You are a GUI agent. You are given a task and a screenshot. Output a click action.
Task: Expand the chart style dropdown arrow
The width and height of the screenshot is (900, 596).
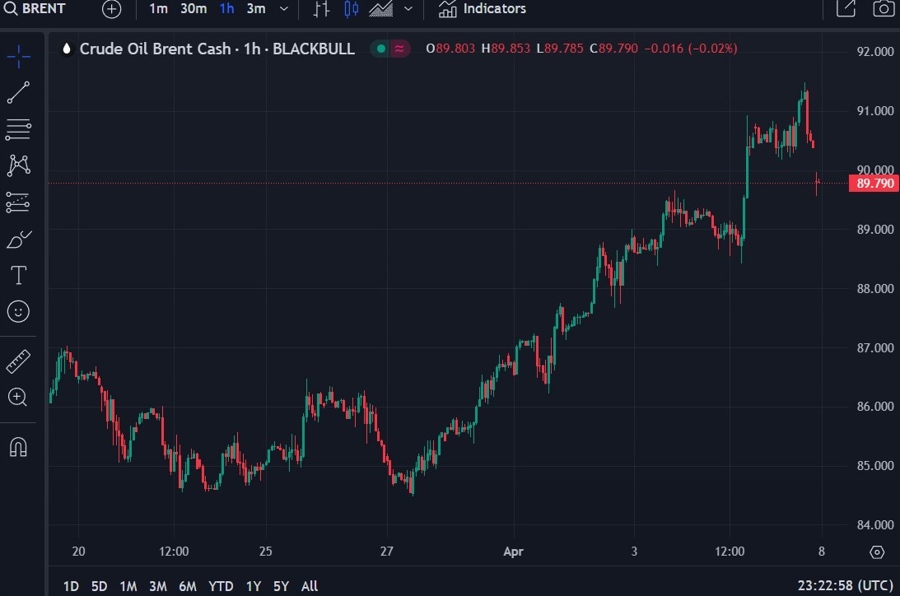click(408, 9)
